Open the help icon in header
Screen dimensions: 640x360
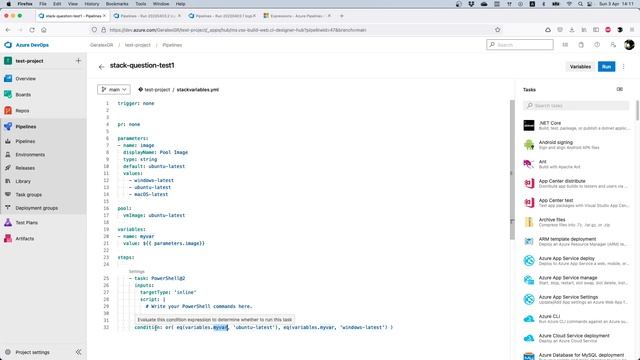point(597,45)
